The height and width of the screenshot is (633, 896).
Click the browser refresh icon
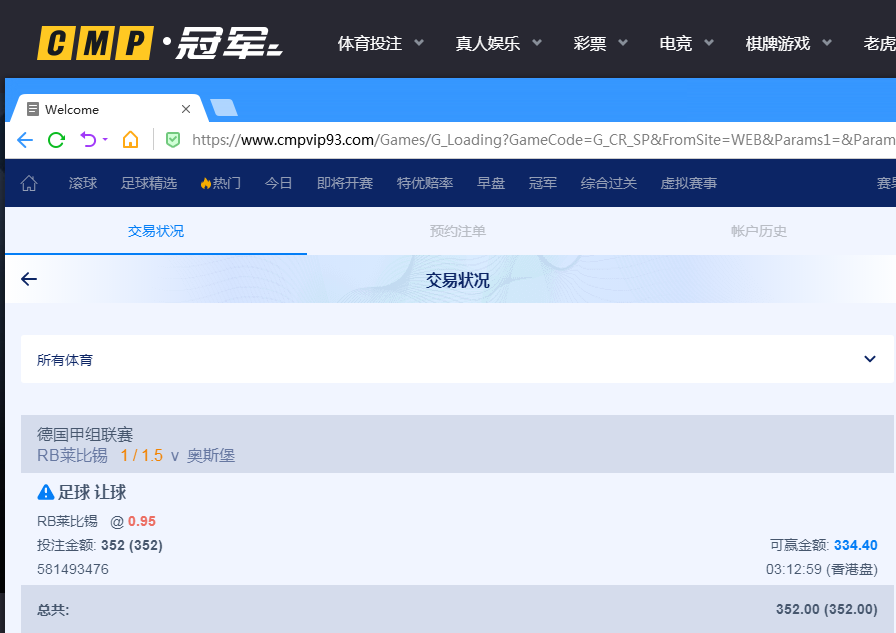[56, 141]
